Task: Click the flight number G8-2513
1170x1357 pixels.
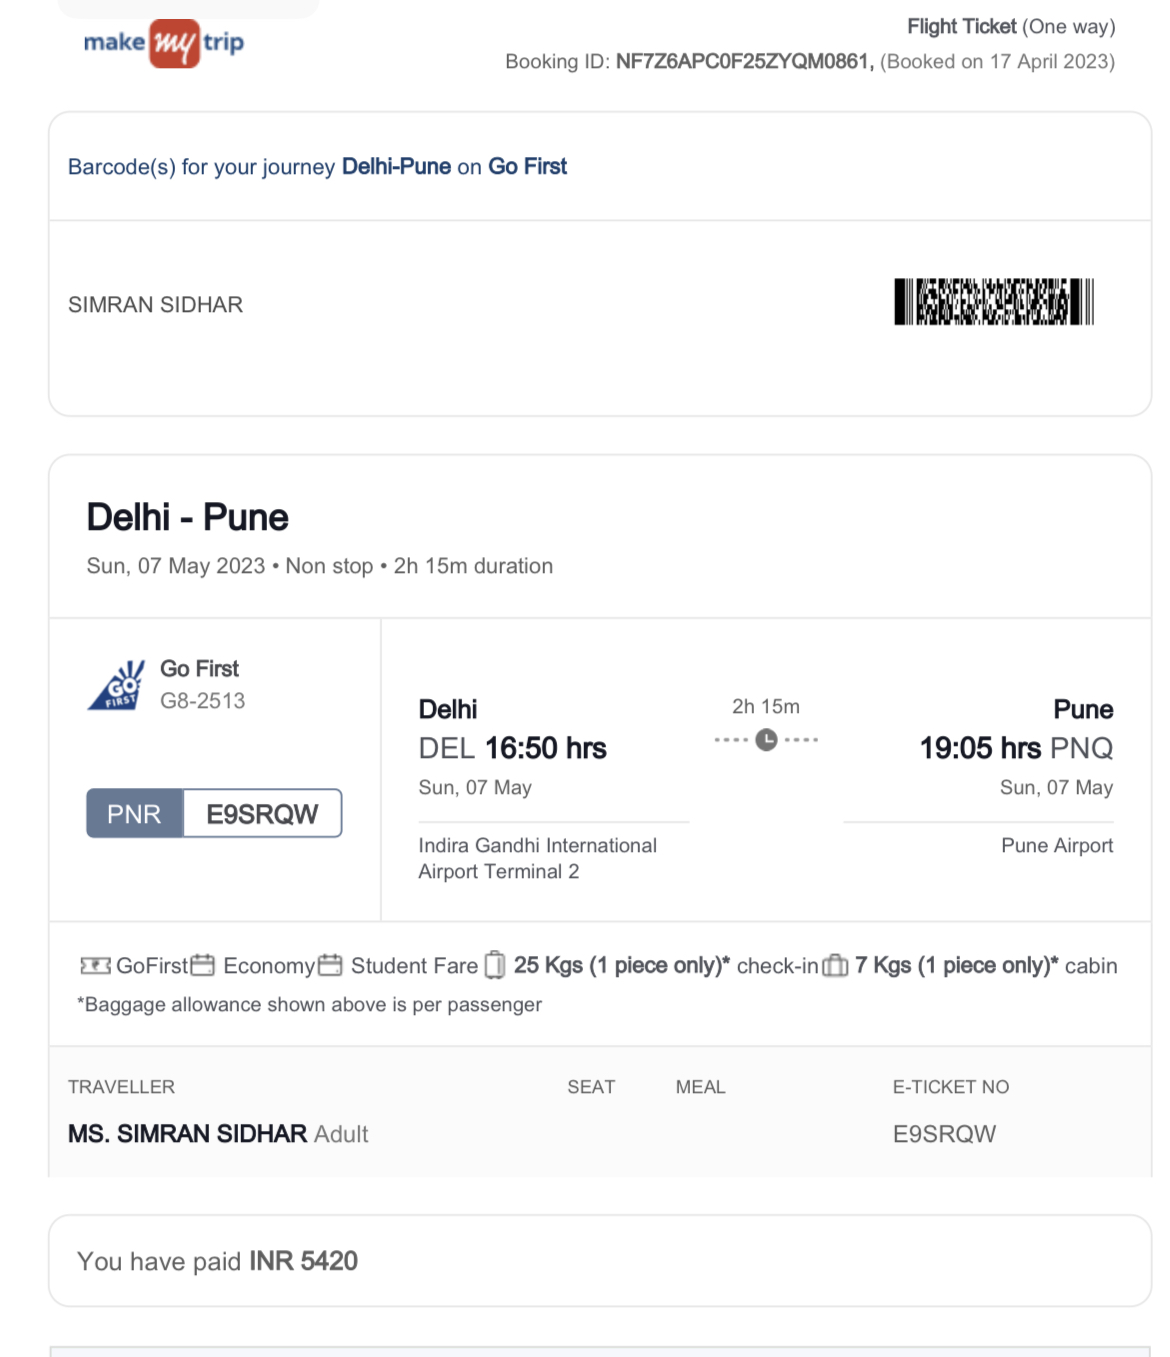Action: [x=203, y=701]
